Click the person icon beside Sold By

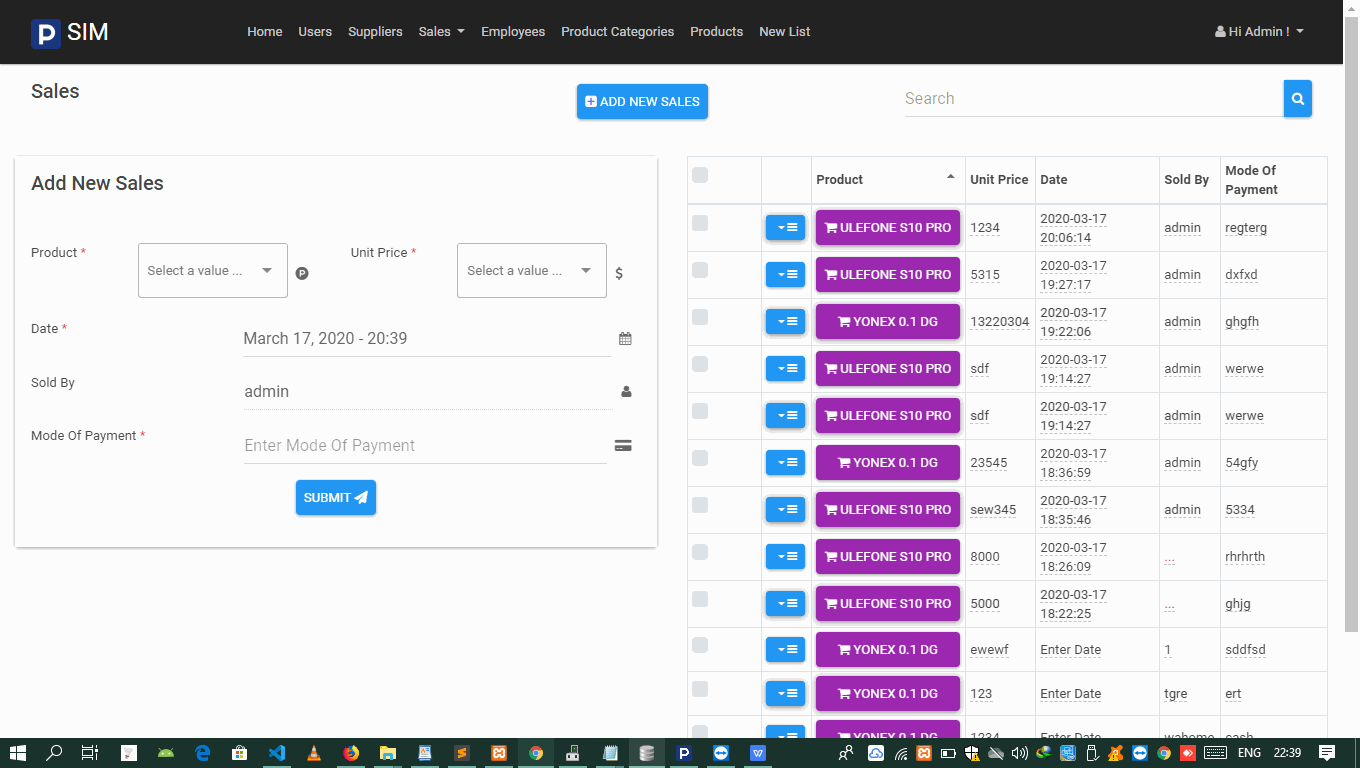(x=626, y=392)
